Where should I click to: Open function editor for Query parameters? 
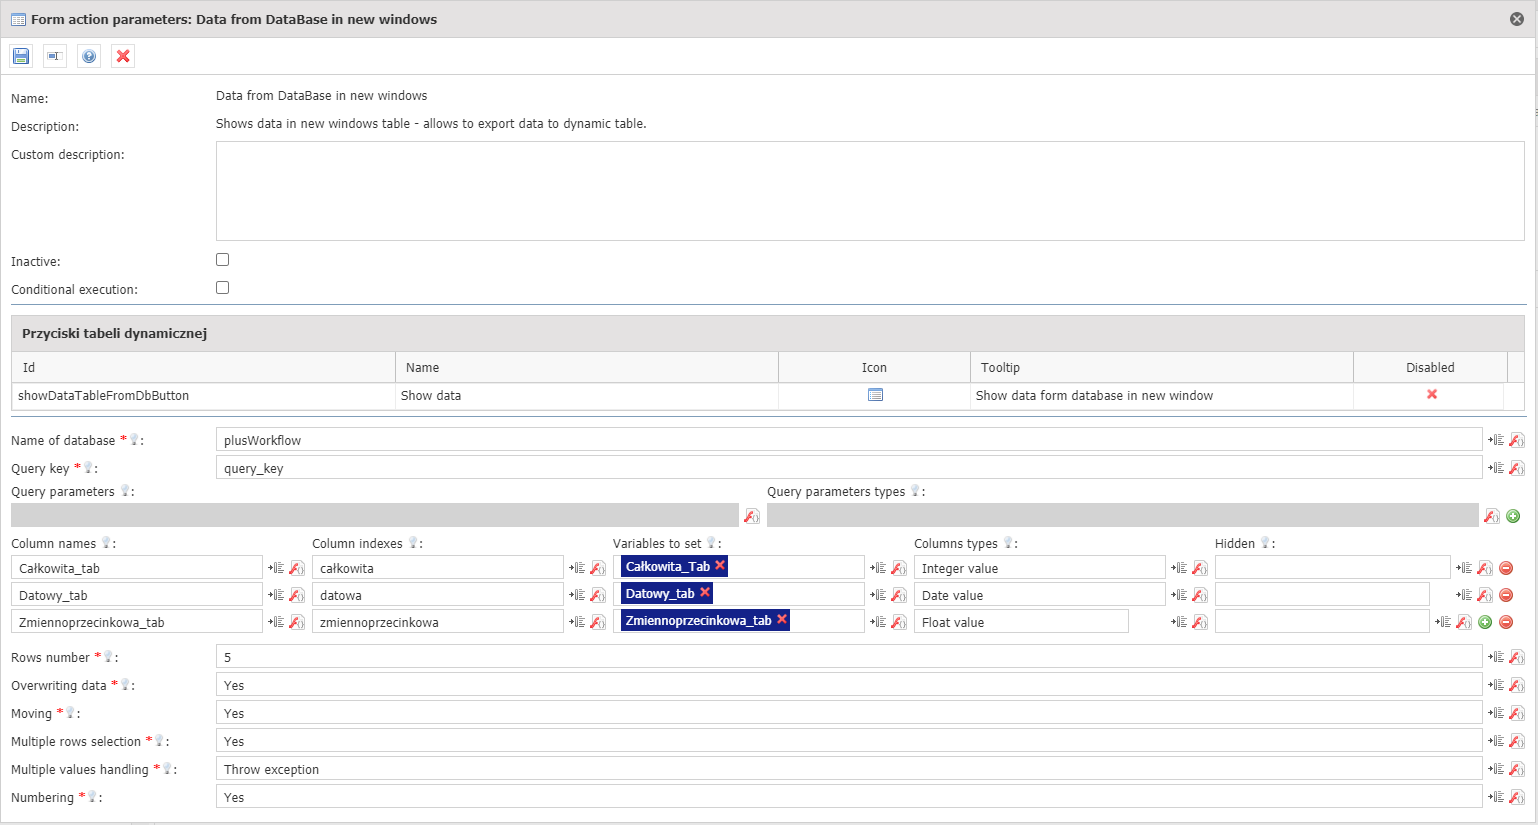pos(752,516)
